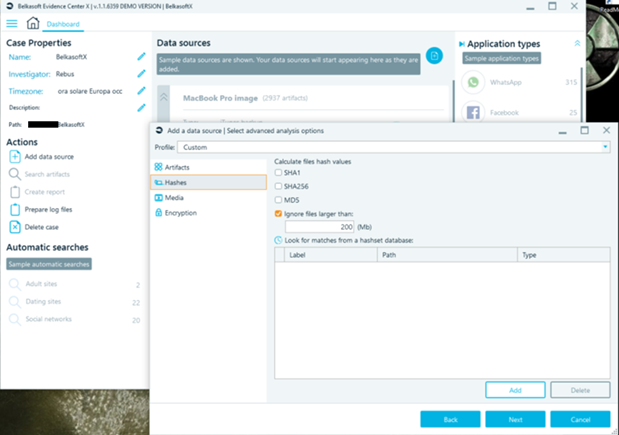
Task: Click the WhatsApp application icon
Action: pos(473,82)
